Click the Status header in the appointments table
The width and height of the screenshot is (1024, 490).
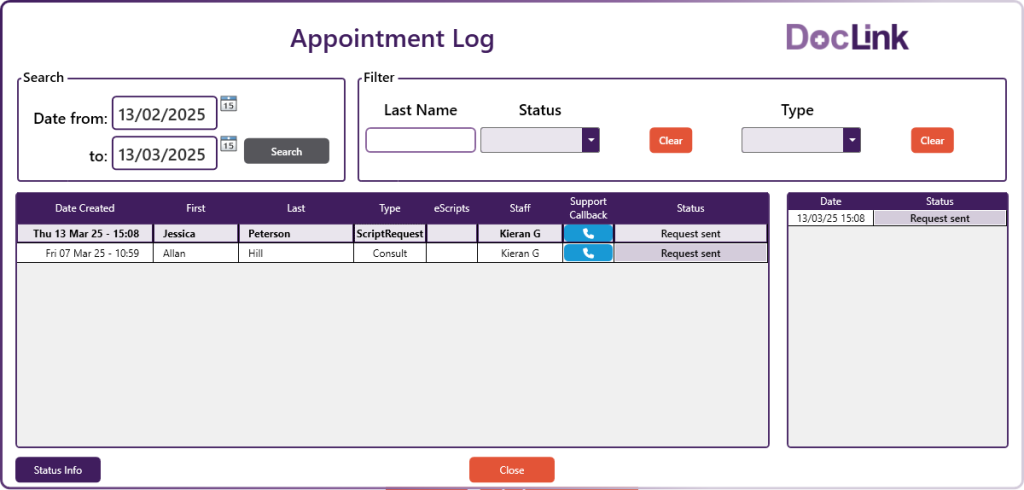[690, 208]
